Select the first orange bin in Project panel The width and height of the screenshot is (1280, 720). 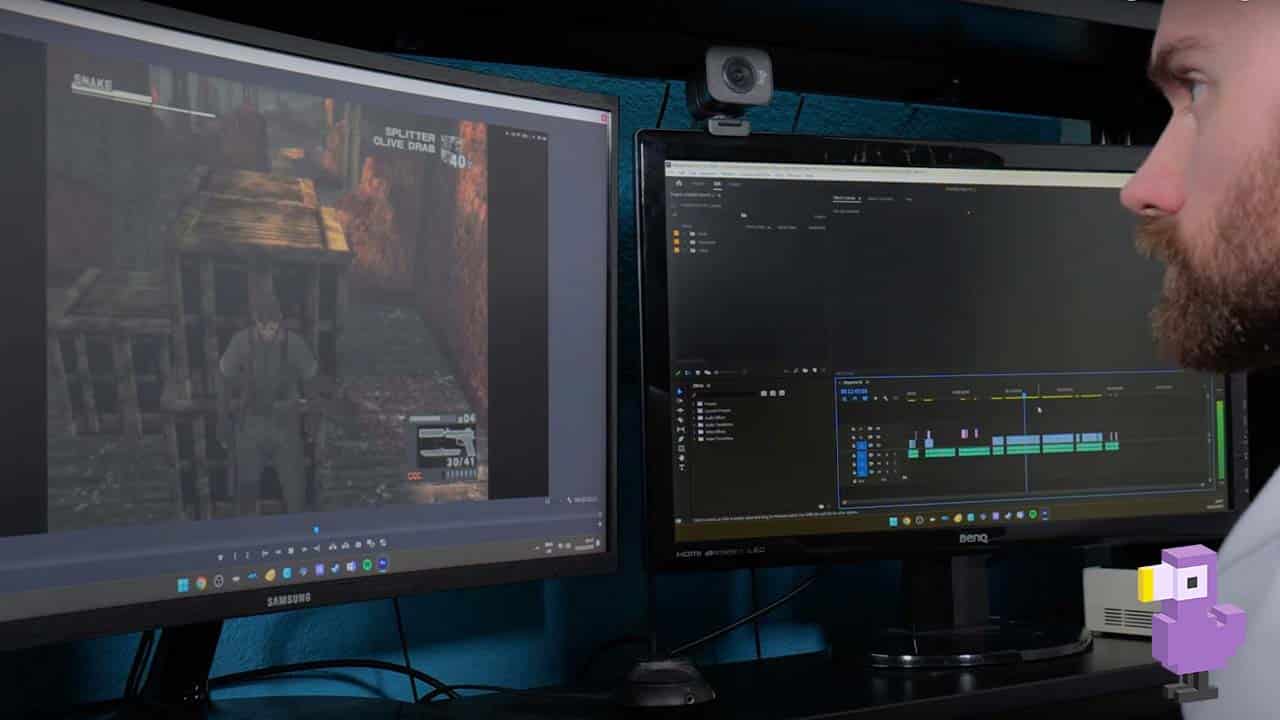[676, 233]
